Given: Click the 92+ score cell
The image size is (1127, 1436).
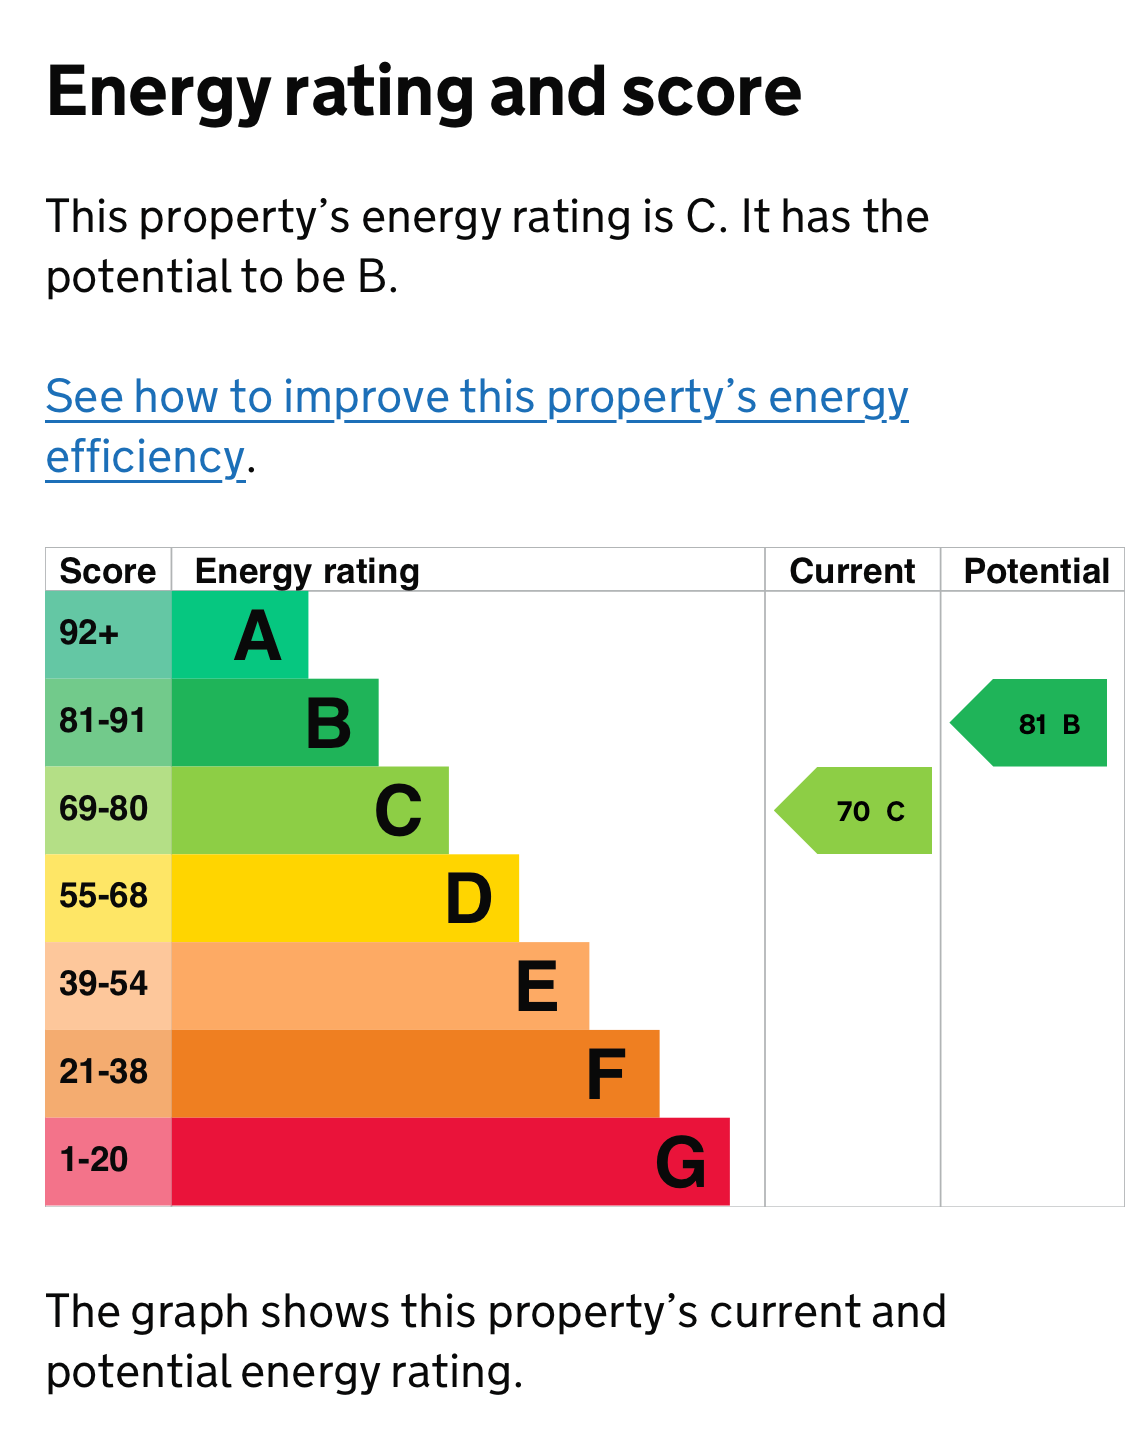Looking at the screenshot, I should click(108, 635).
